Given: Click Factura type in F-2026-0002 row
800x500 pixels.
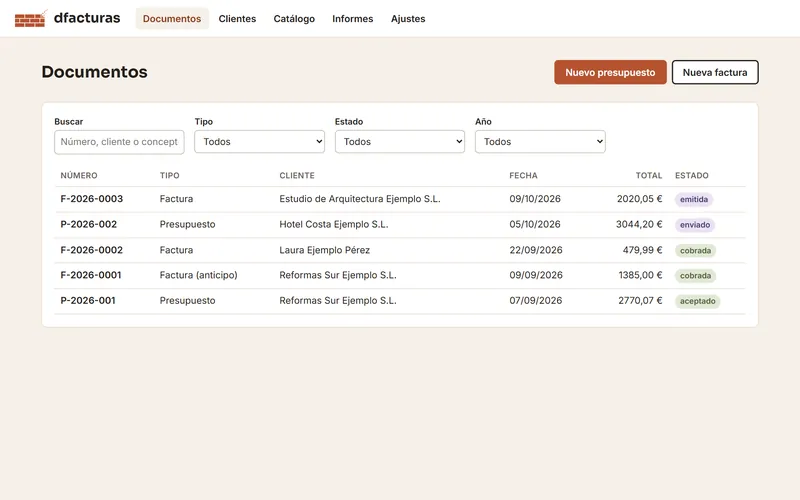Looking at the screenshot, I should coord(176,250).
